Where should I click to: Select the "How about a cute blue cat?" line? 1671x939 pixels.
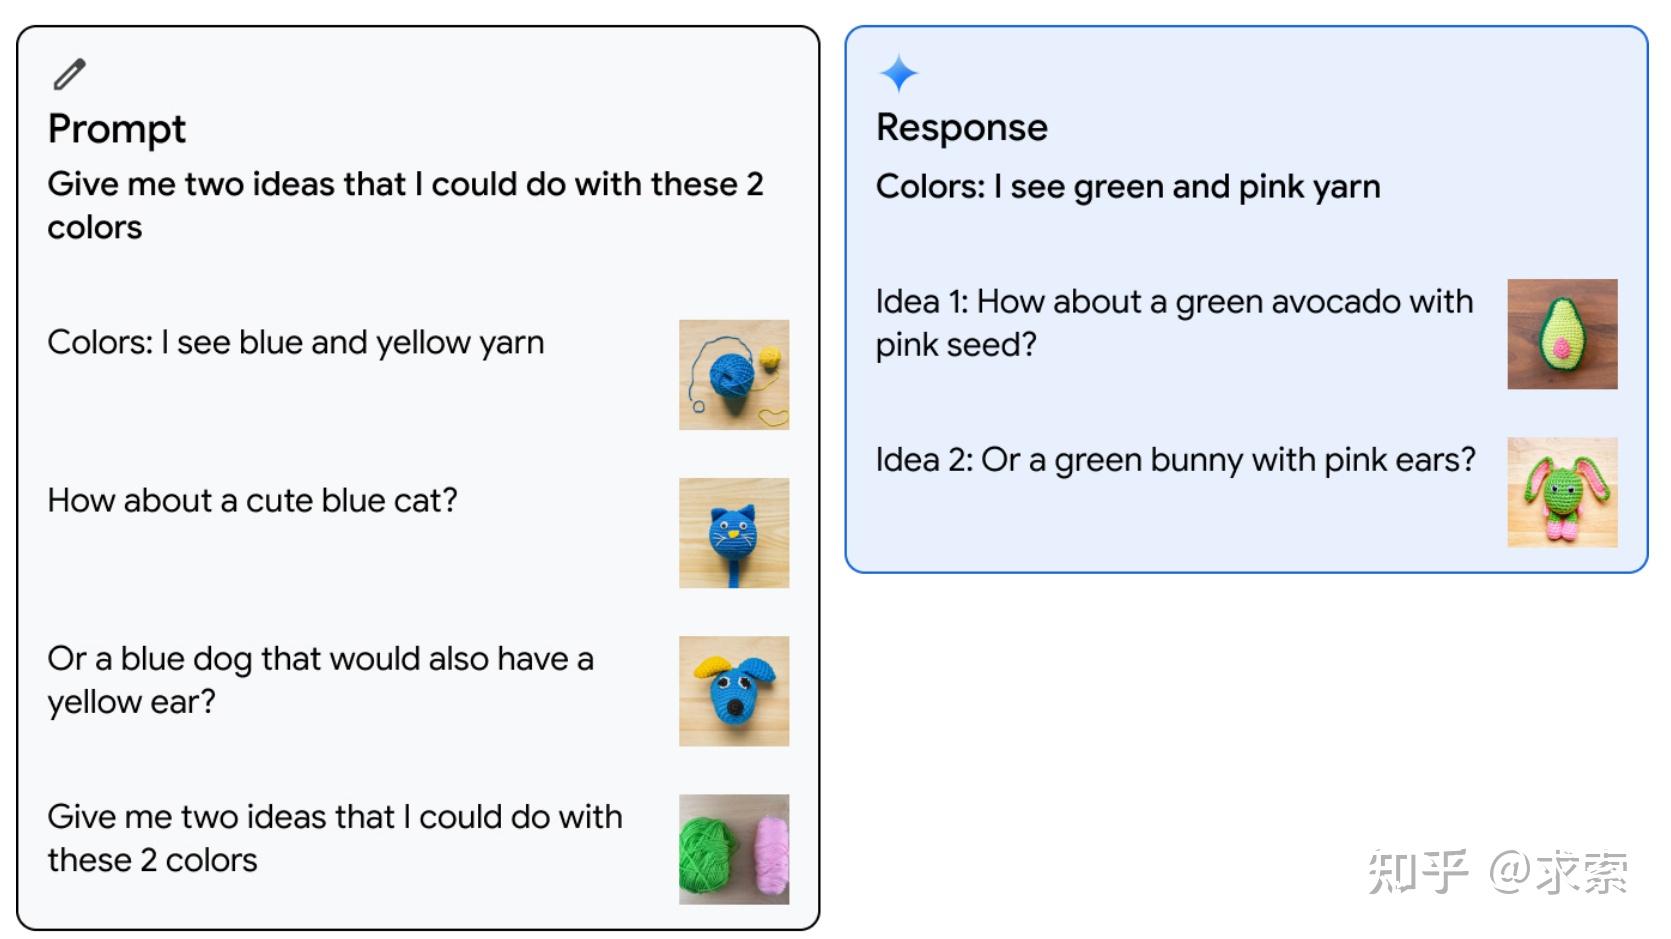(x=252, y=500)
